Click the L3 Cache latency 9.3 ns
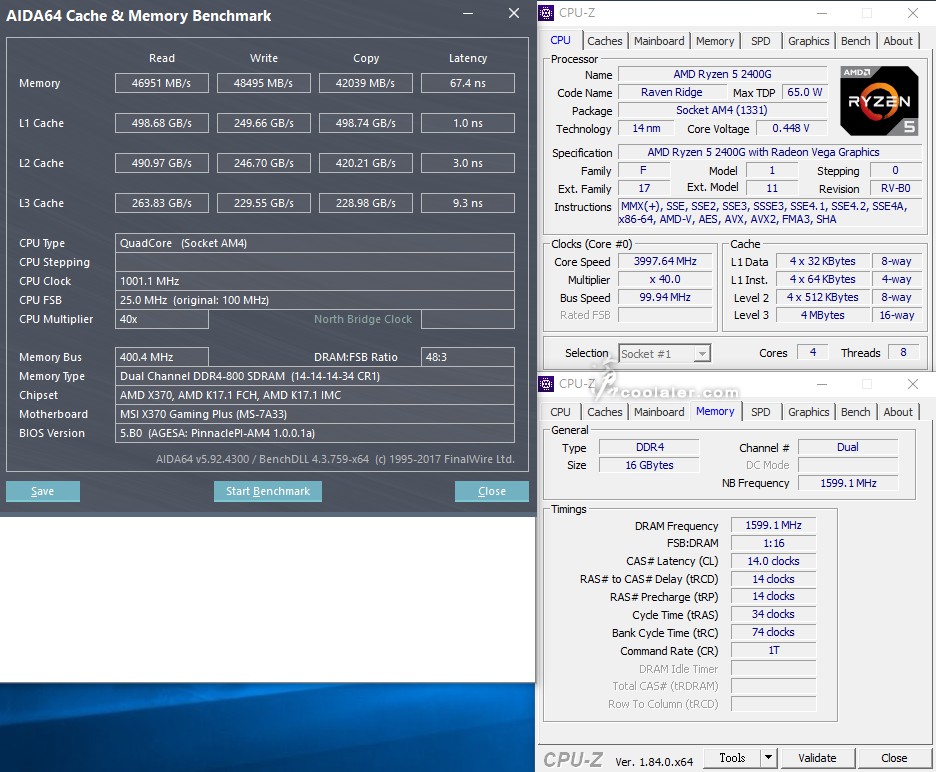Image resolution: width=936 pixels, height=772 pixels. [x=467, y=203]
